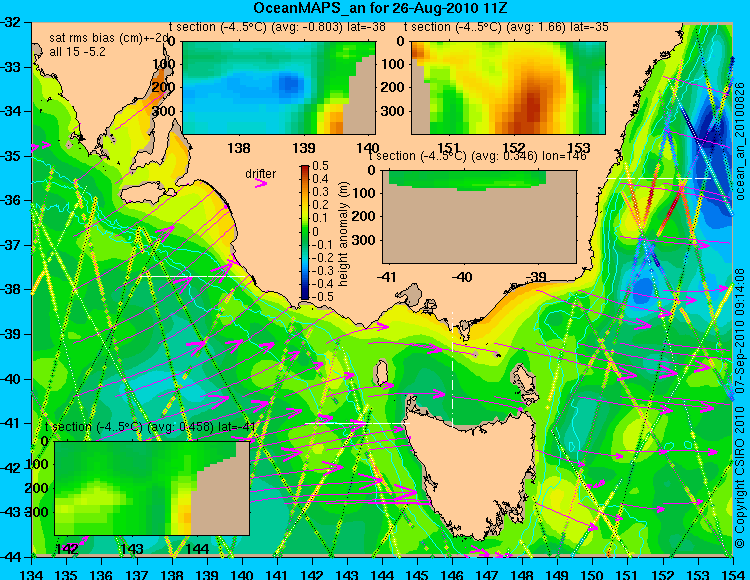Click the red satellite track near 152 longitude
The height and width of the screenshot is (580, 750).
tap(671, 210)
